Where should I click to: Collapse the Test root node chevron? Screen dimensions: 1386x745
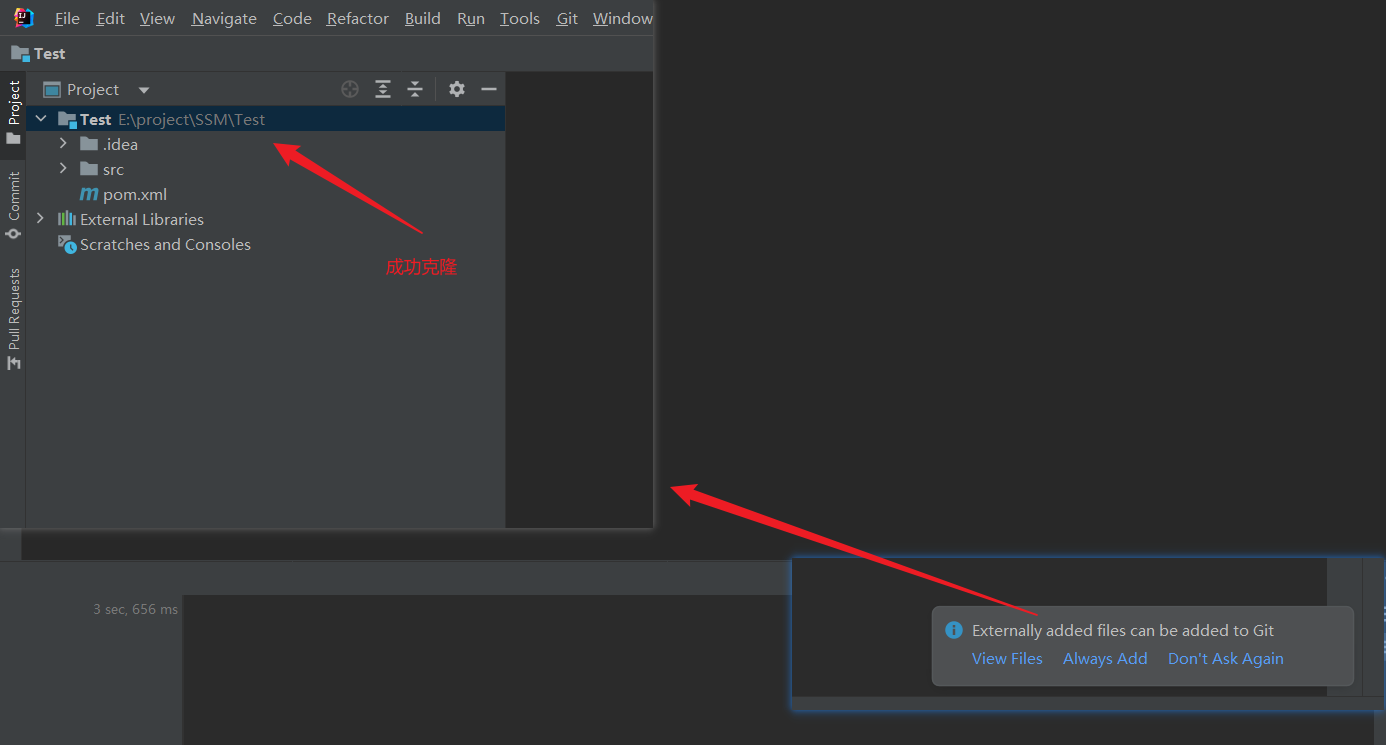click(41, 119)
